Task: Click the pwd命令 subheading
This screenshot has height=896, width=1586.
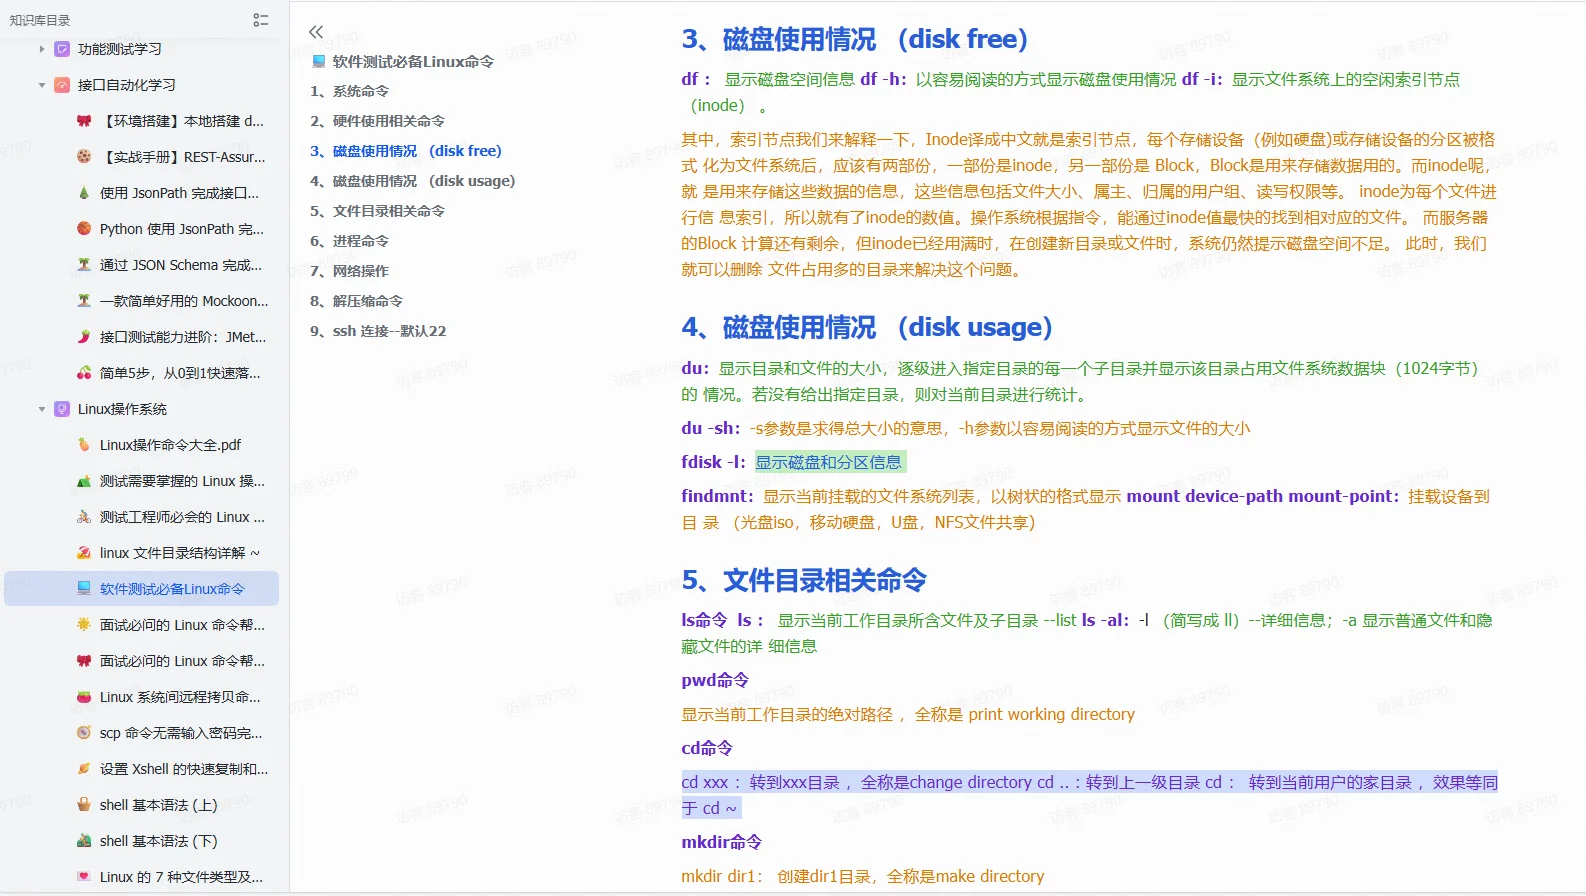Action: tap(715, 680)
